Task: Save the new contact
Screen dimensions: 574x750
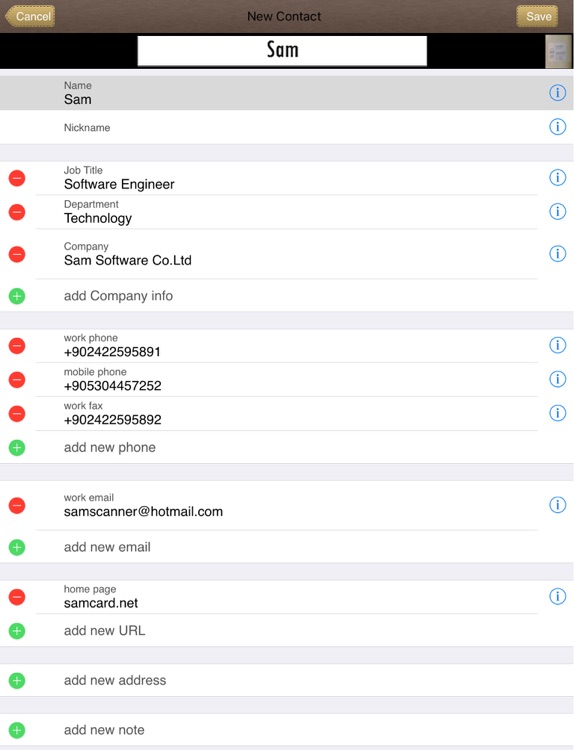Action: pyautogui.click(x=538, y=16)
